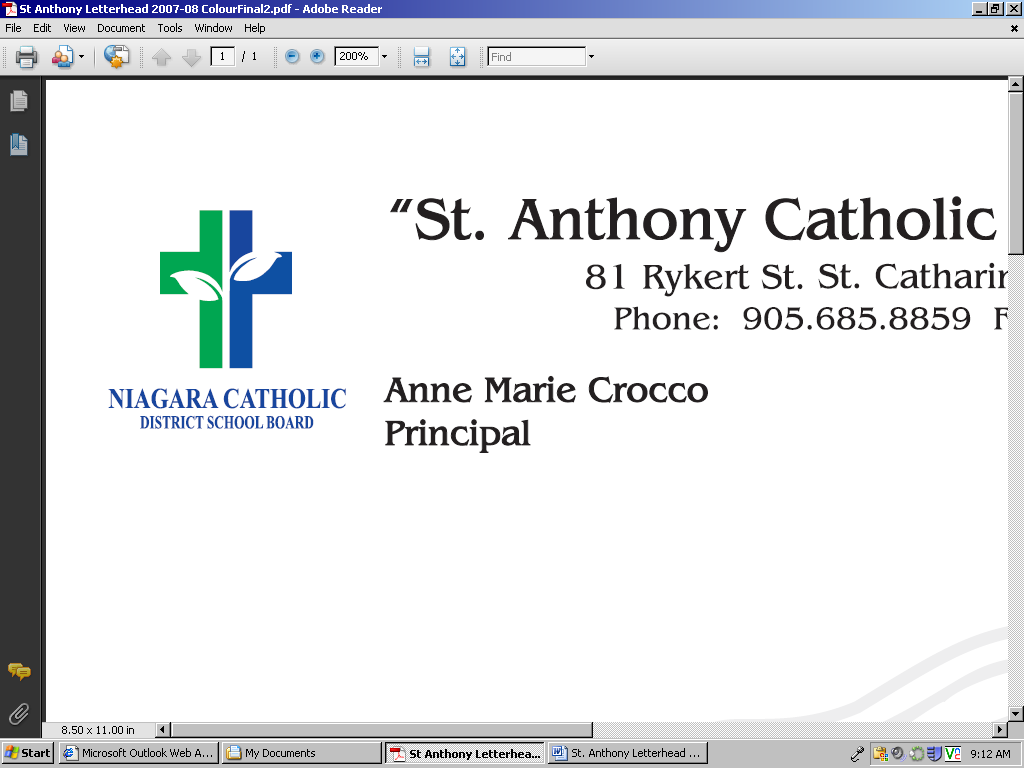Screen dimensions: 1024x768
Task: Open the Tools menu
Action: (x=170, y=28)
